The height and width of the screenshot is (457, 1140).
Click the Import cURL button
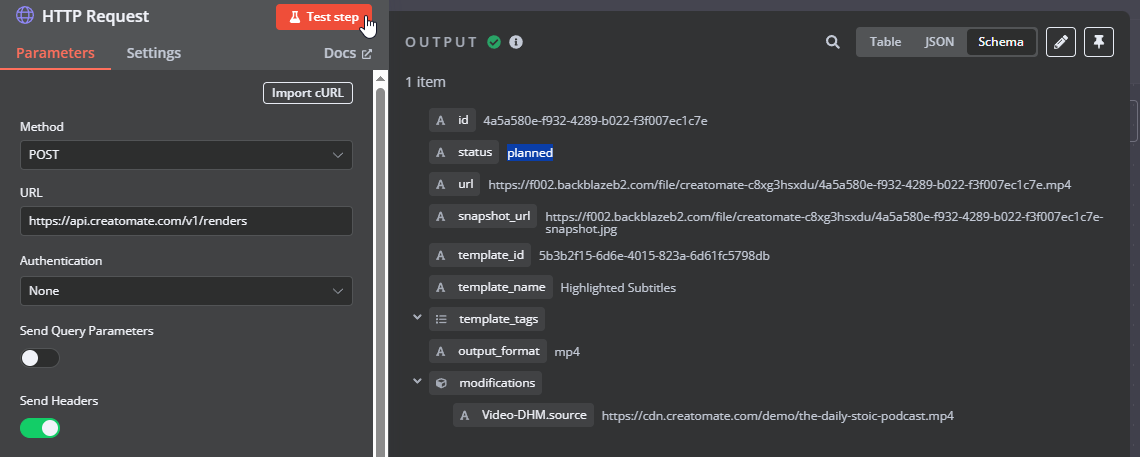[x=308, y=93]
